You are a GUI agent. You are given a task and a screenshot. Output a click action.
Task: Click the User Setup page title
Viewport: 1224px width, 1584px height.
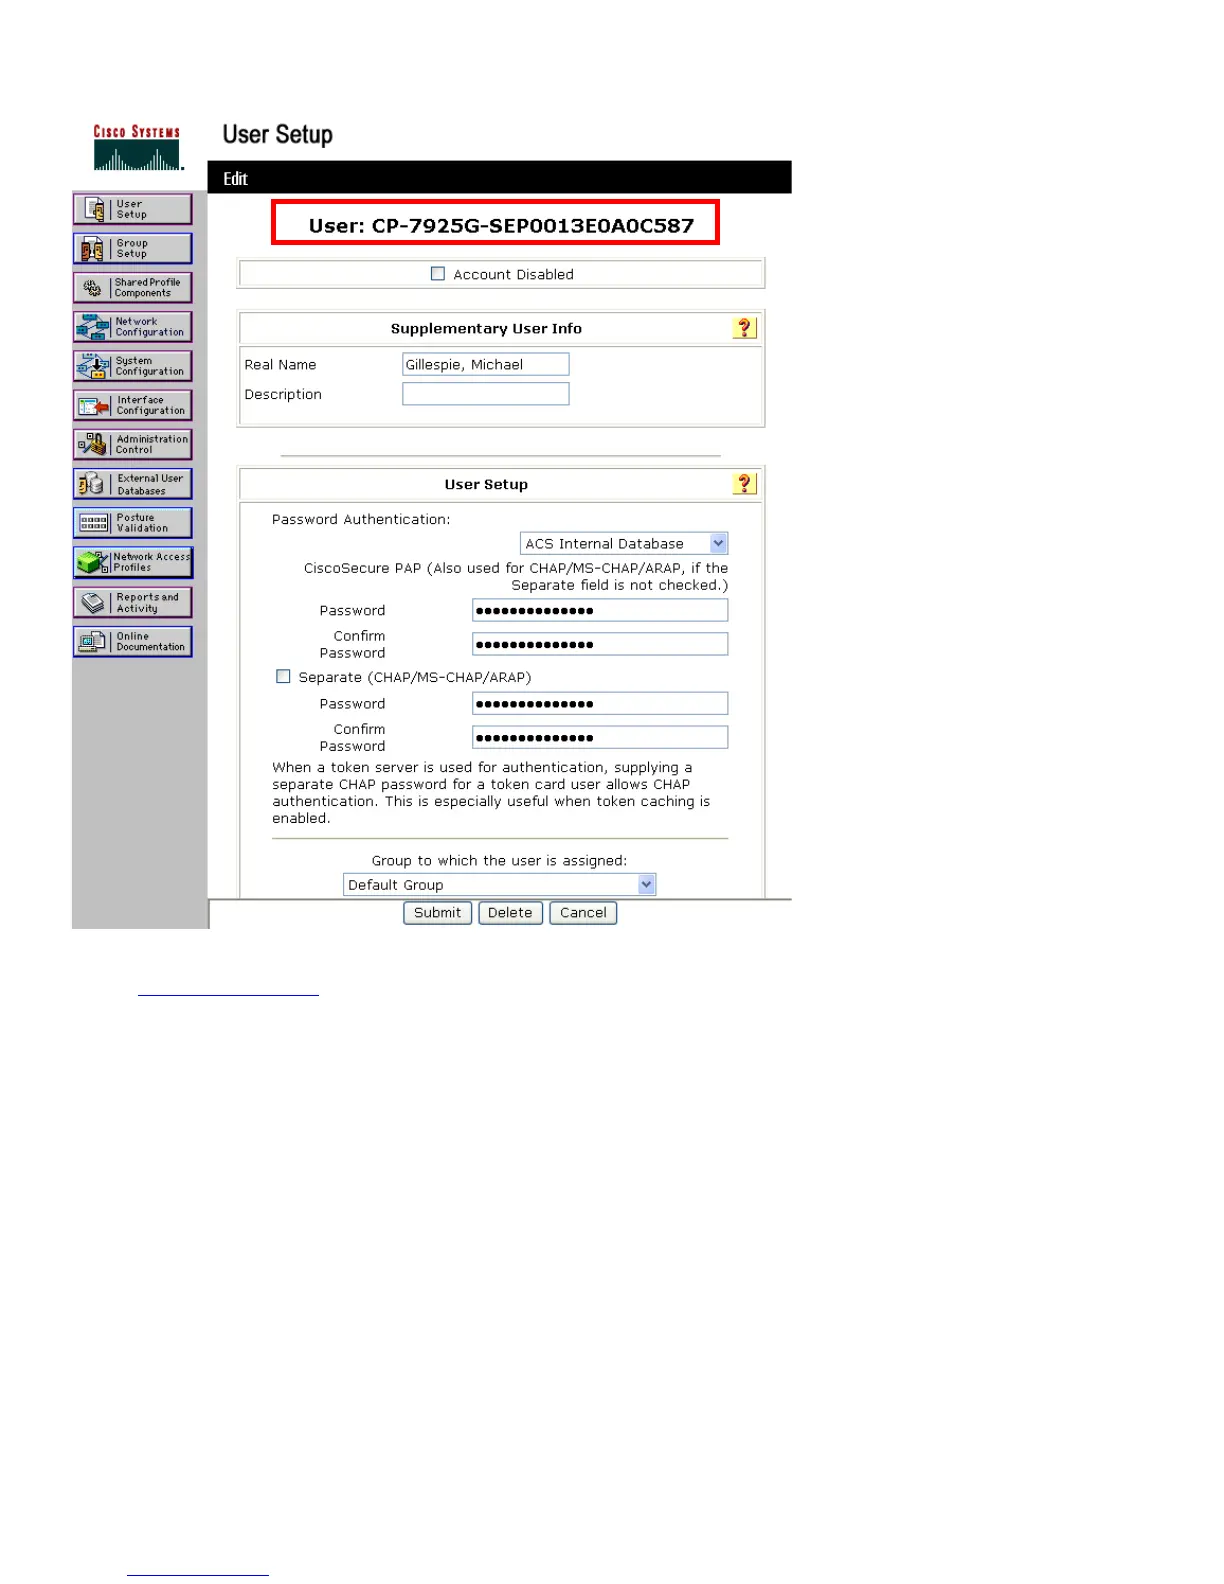[x=277, y=135]
